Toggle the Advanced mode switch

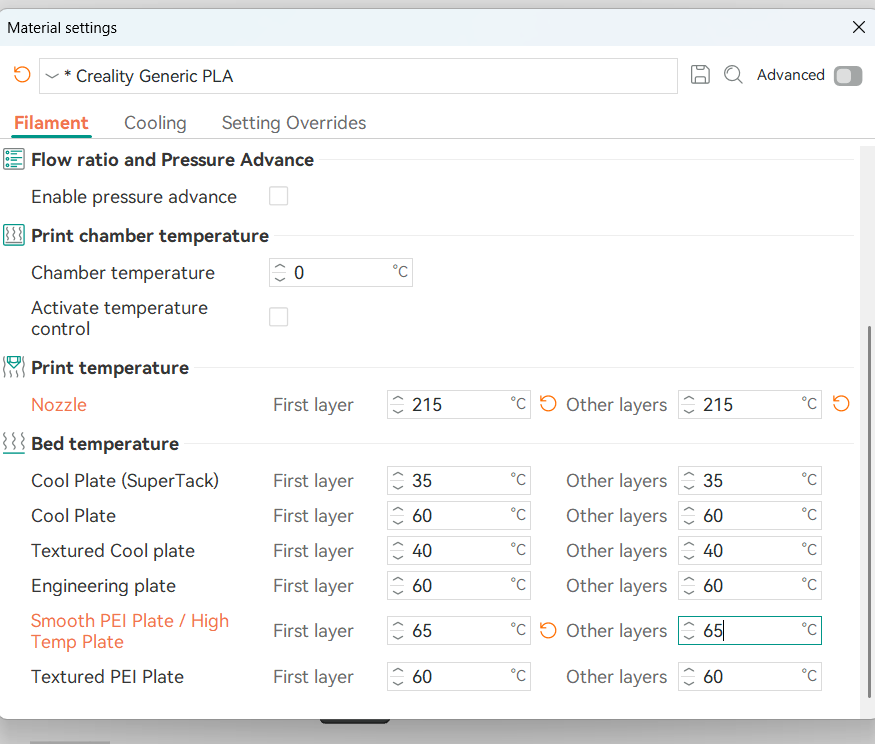pos(847,76)
